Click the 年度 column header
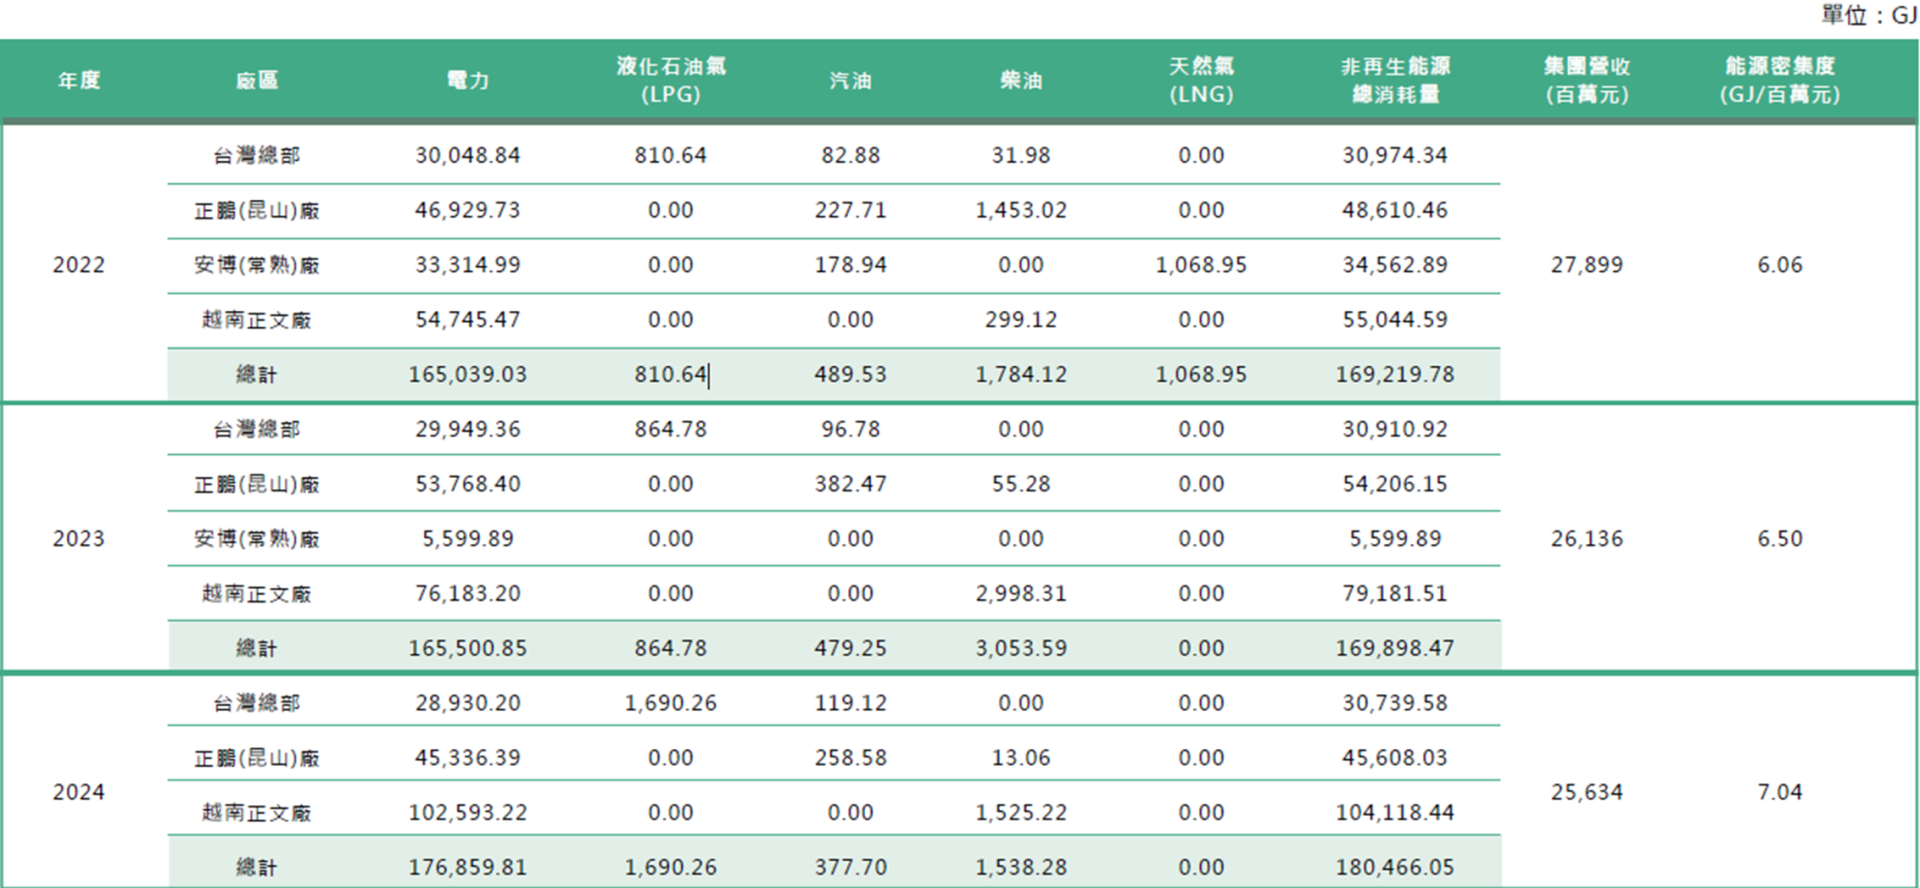The height and width of the screenshot is (888, 1920). [79, 80]
